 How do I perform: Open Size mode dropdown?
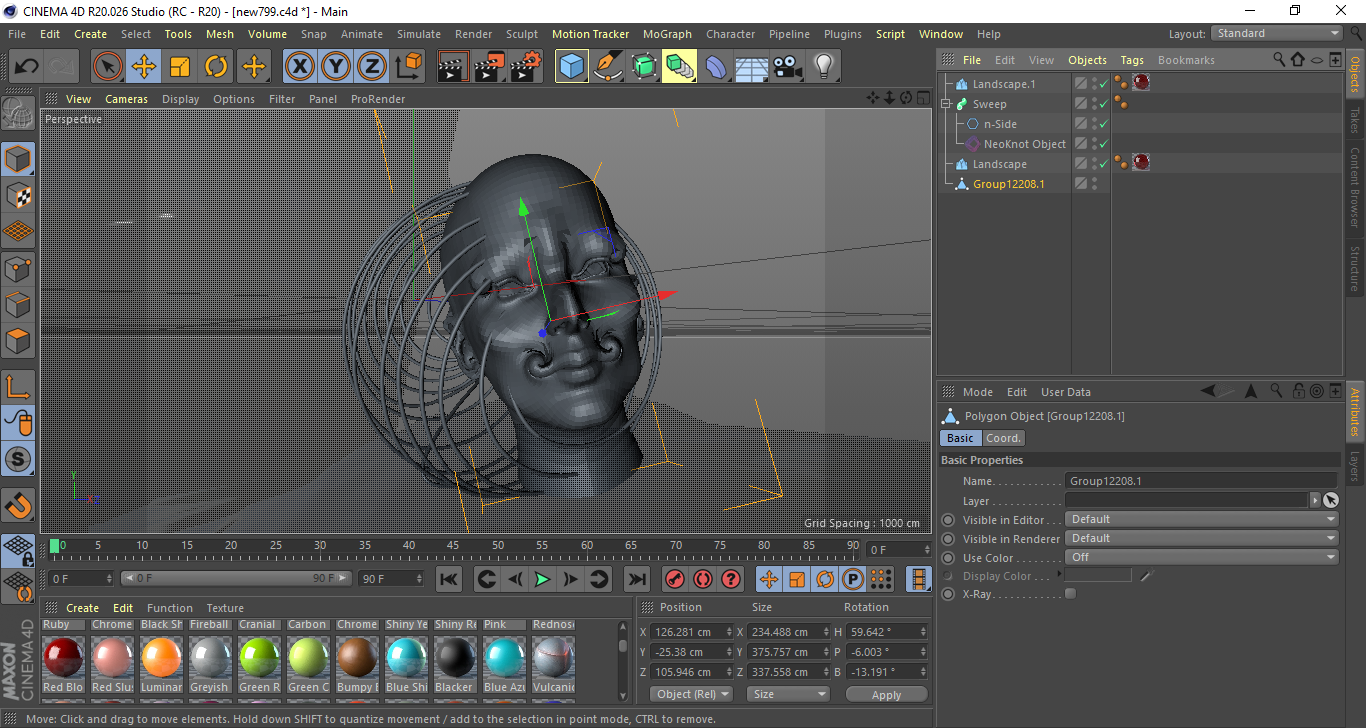click(x=789, y=694)
